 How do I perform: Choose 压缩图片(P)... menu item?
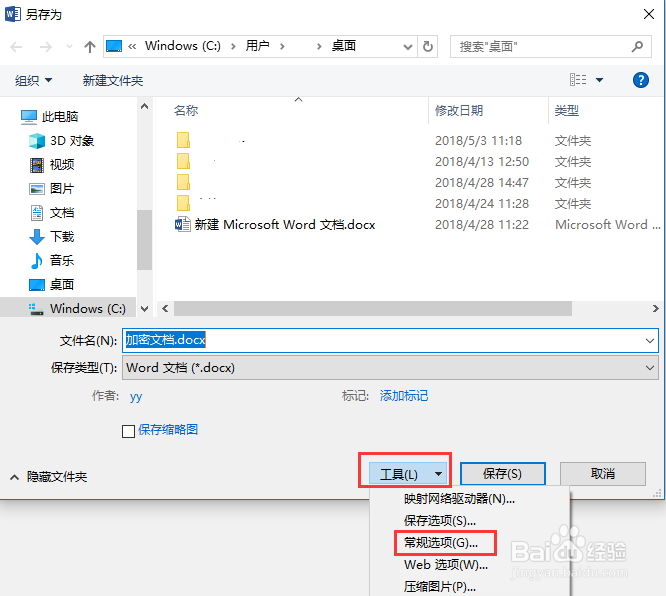coord(440,587)
